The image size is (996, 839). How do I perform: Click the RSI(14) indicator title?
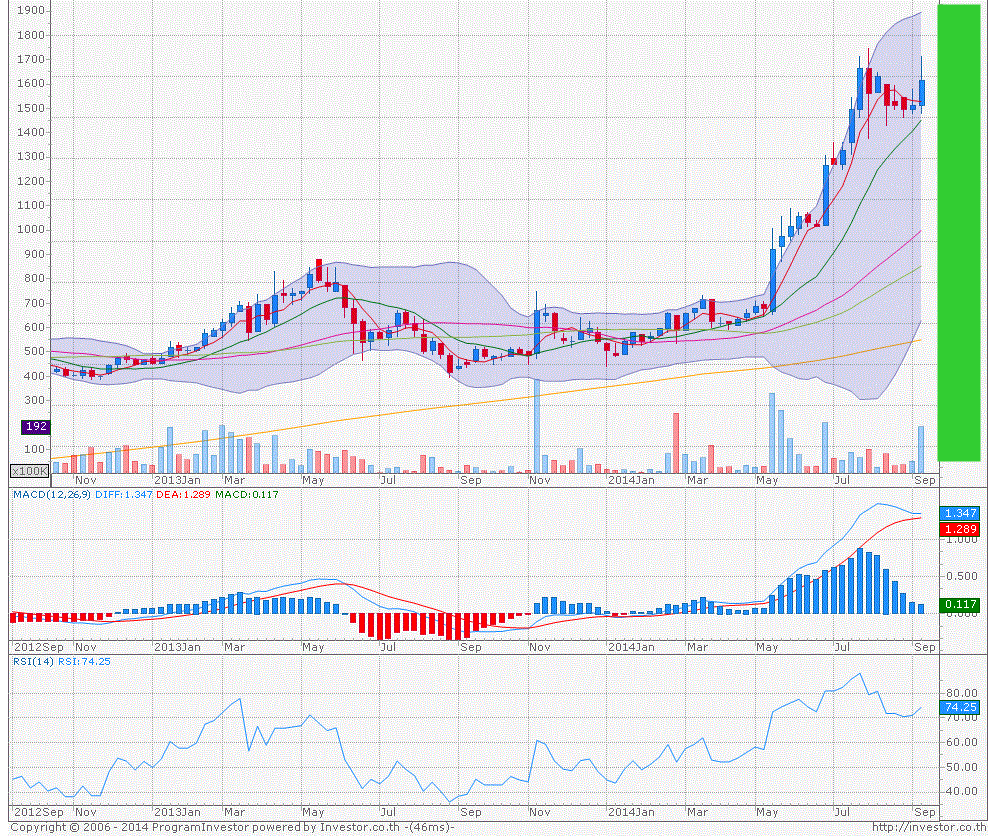point(33,661)
